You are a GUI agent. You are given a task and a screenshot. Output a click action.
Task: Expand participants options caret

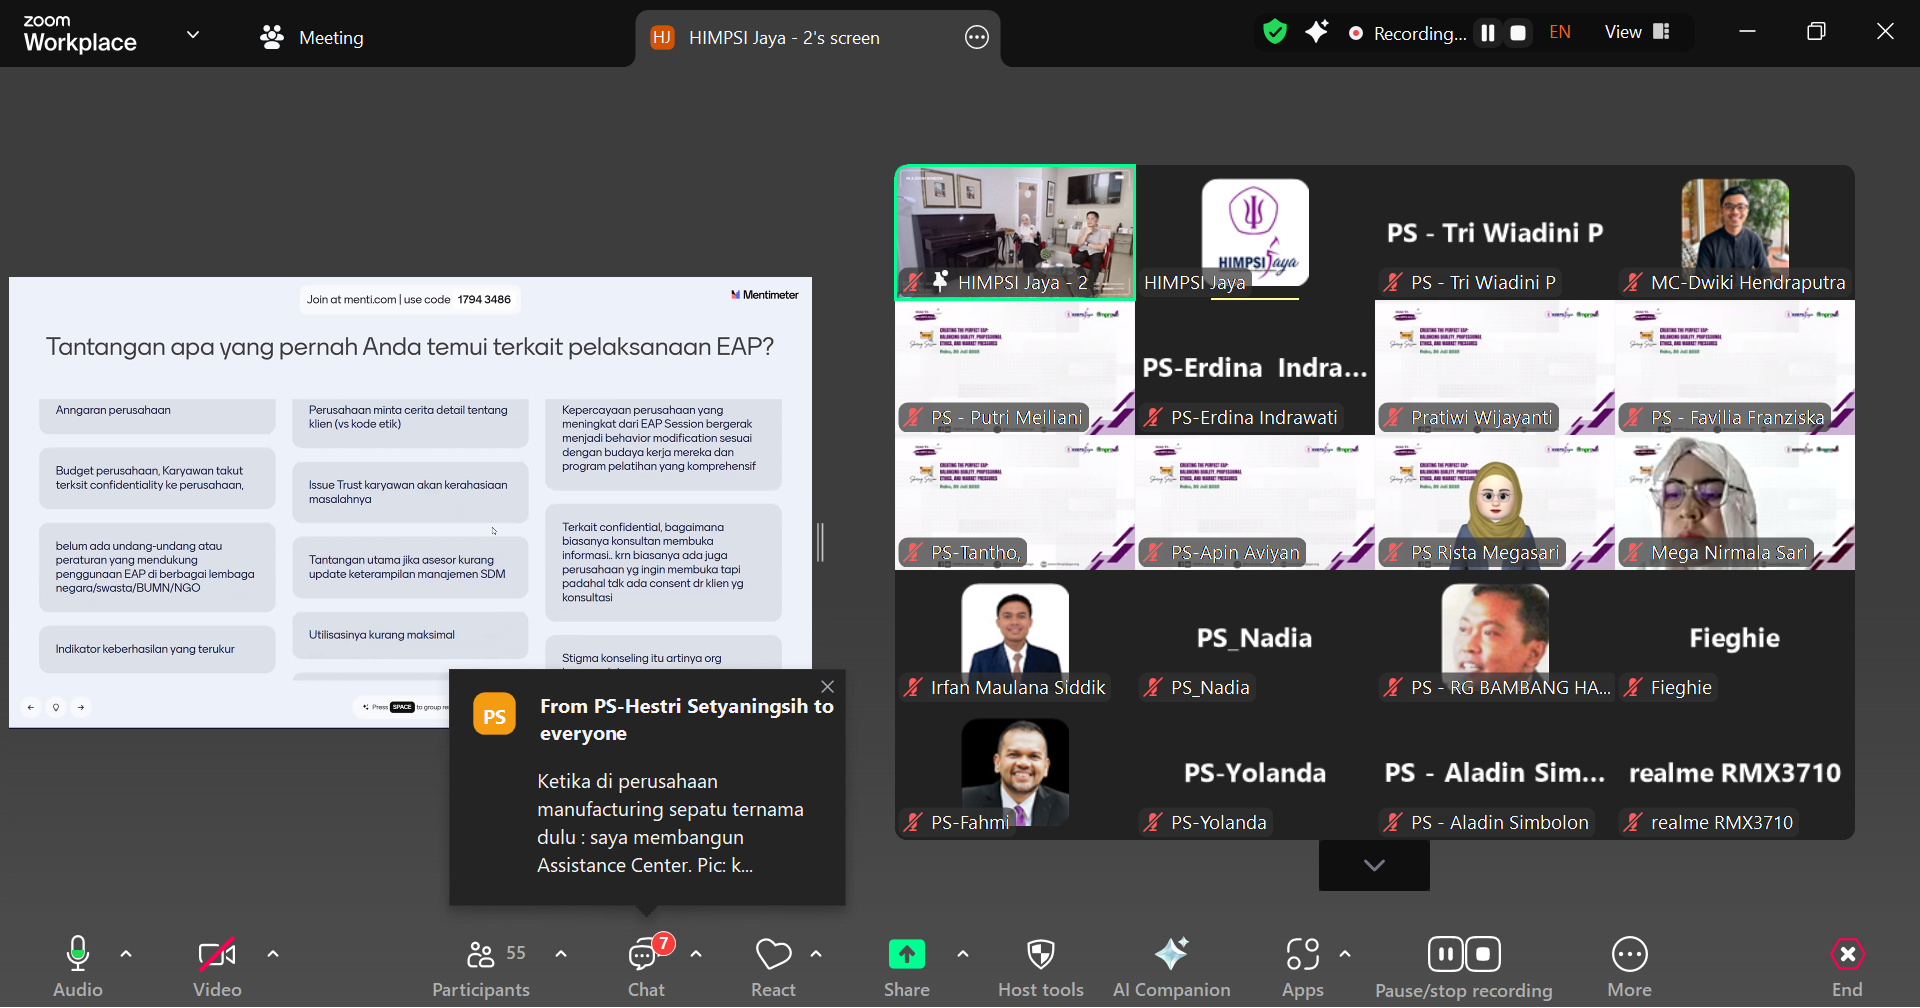(x=561, y=954)
